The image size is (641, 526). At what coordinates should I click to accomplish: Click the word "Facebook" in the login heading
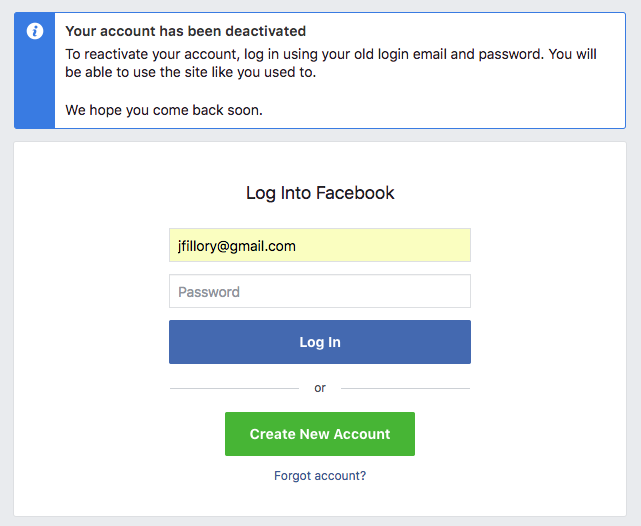tap(355, 193)
